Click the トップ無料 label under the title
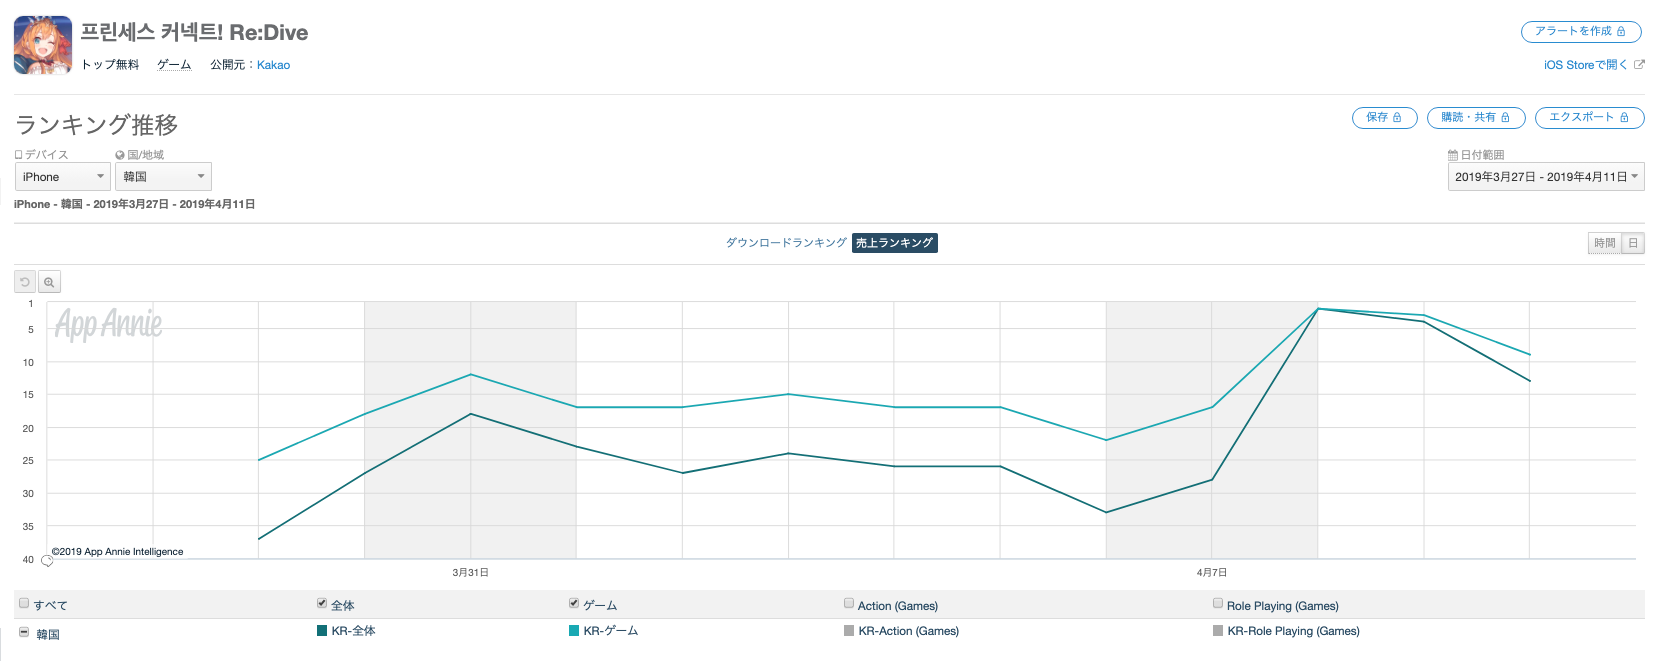Image resolution: width=1666 pixels, height=661 pixels. [110, 65]
